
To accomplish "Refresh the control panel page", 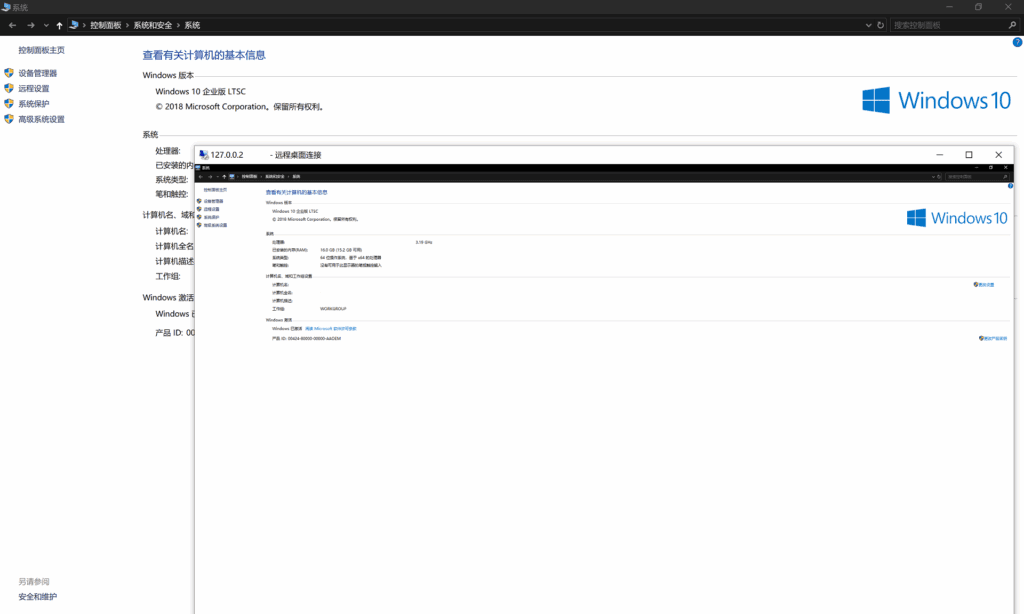I will (x=880, y=25).
